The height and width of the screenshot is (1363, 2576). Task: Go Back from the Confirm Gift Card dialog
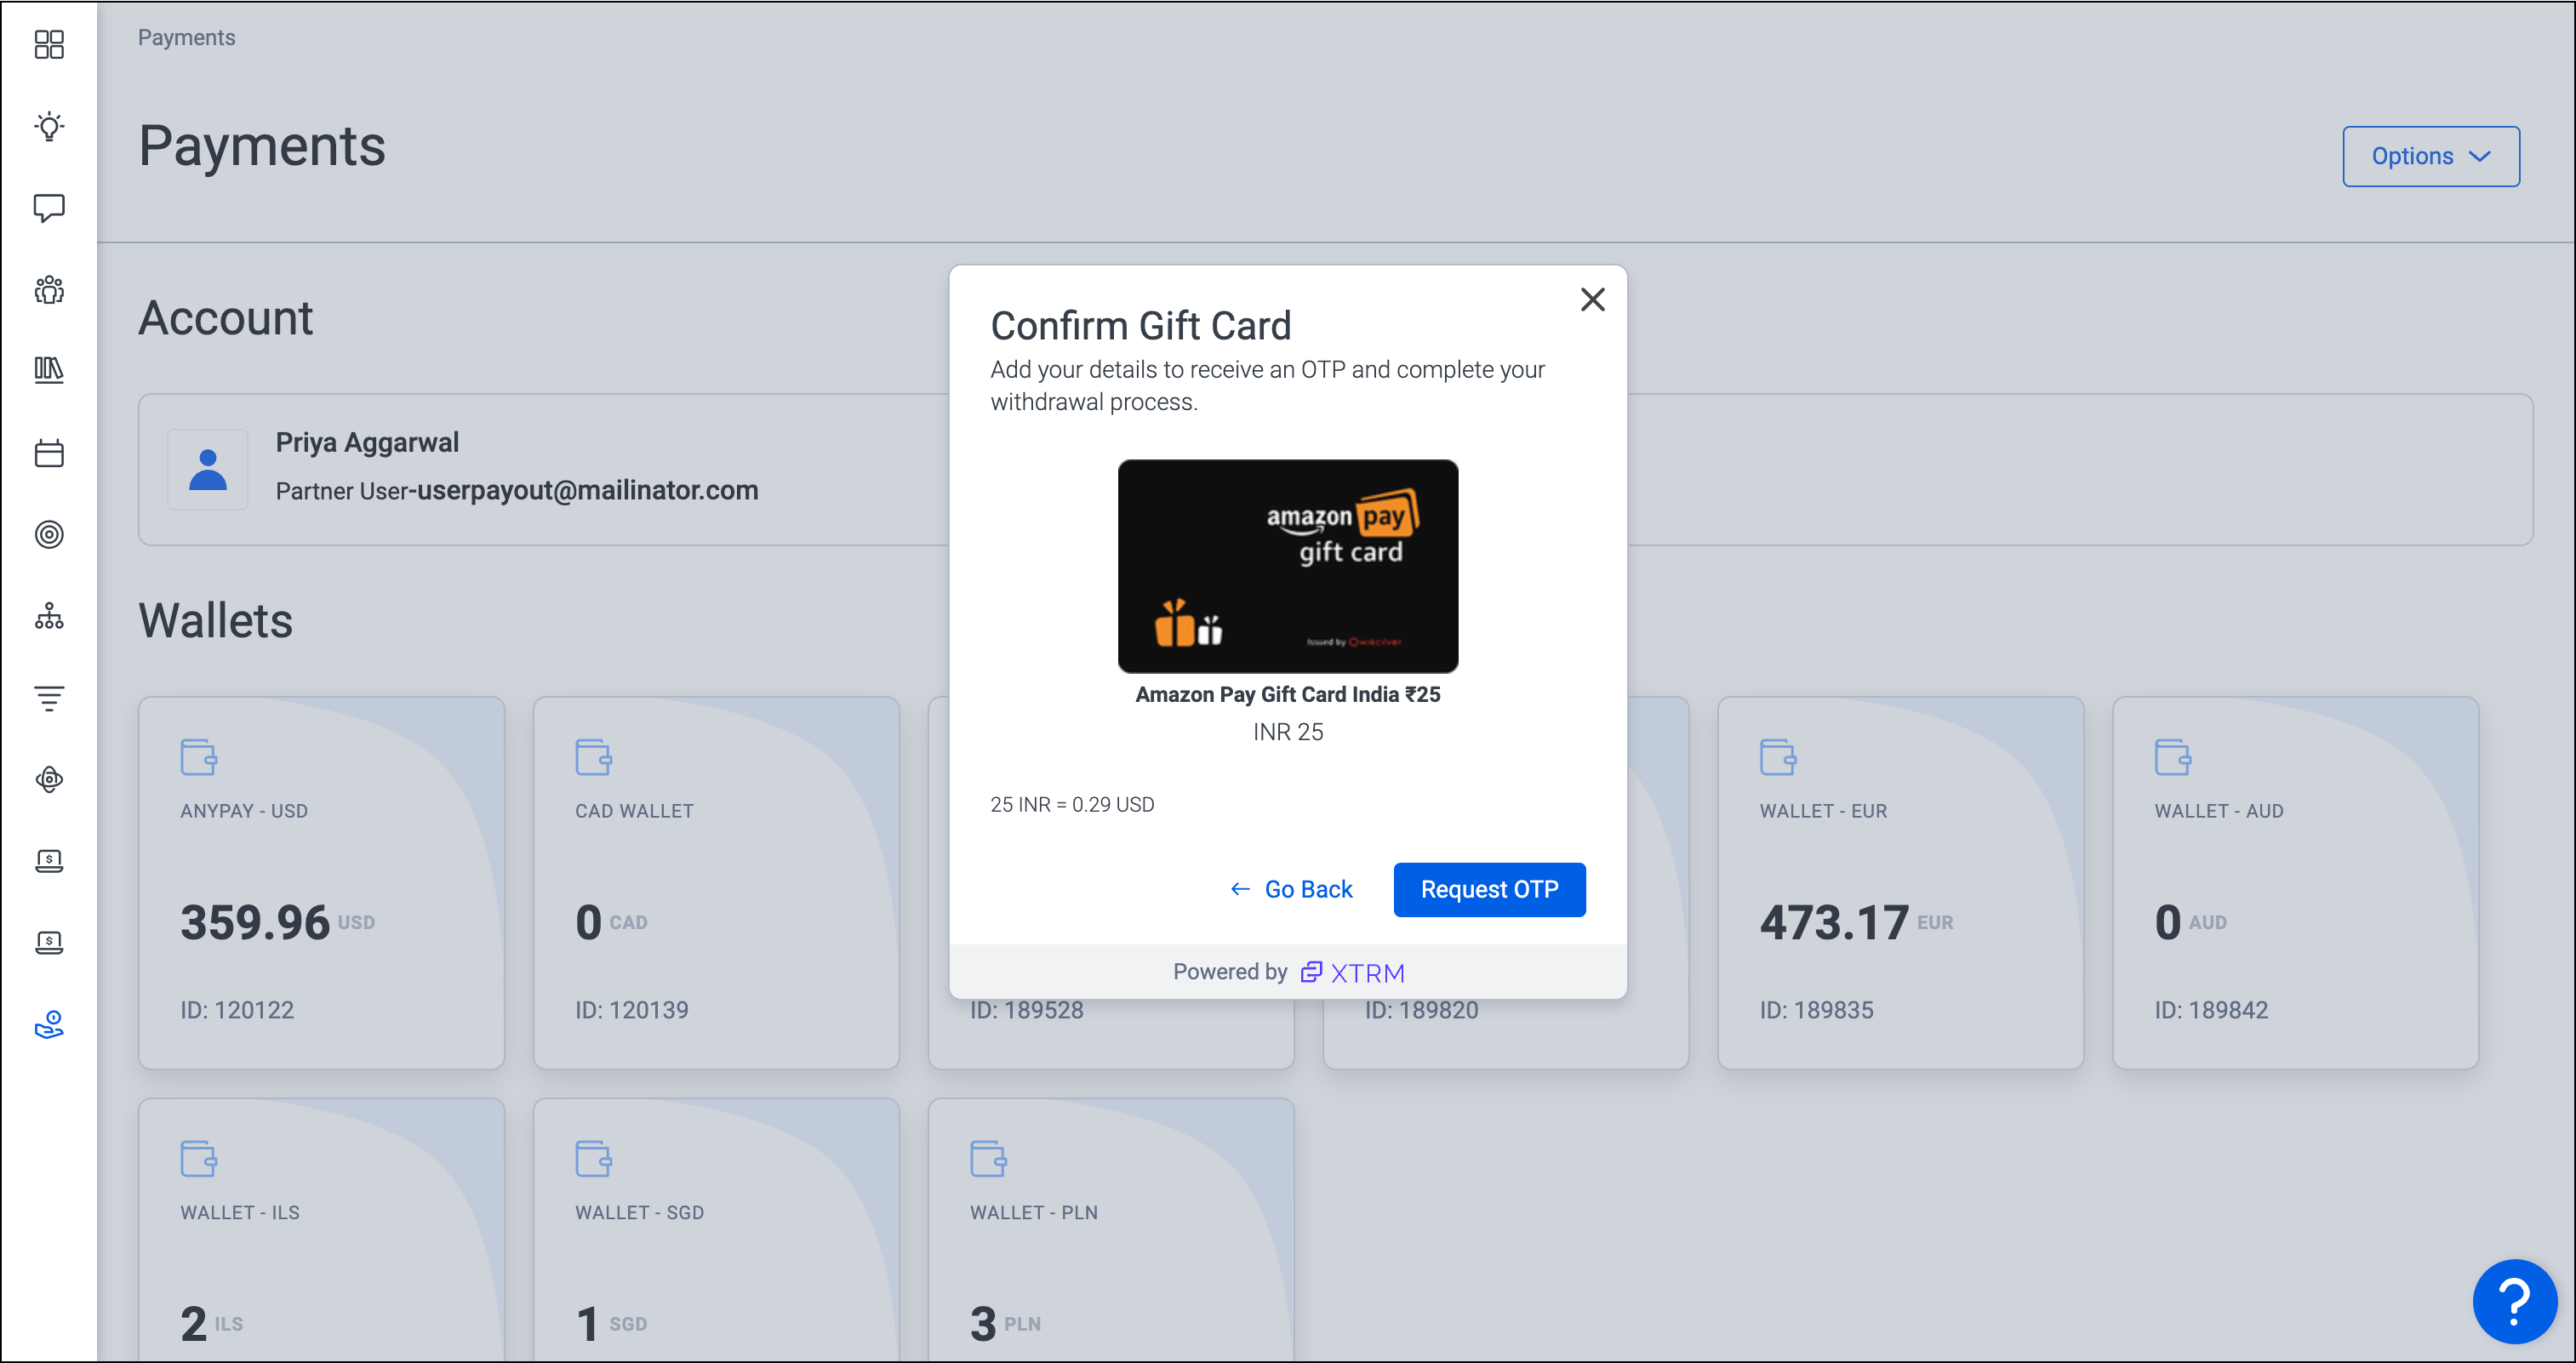click(x=1290, y=889)
